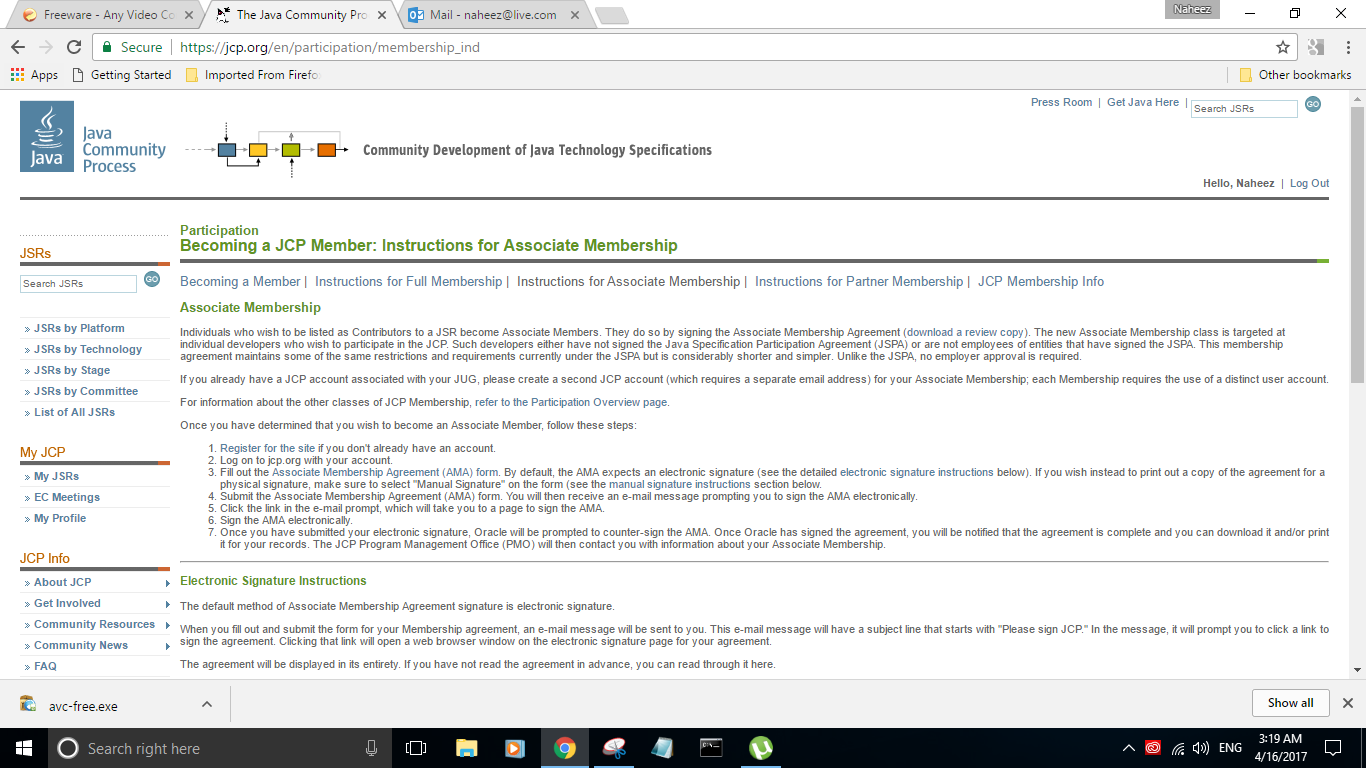Click the GO button in JSRs sidebar
The height and width of the screenshot is (768, 1366).
(x=152, y=279)
